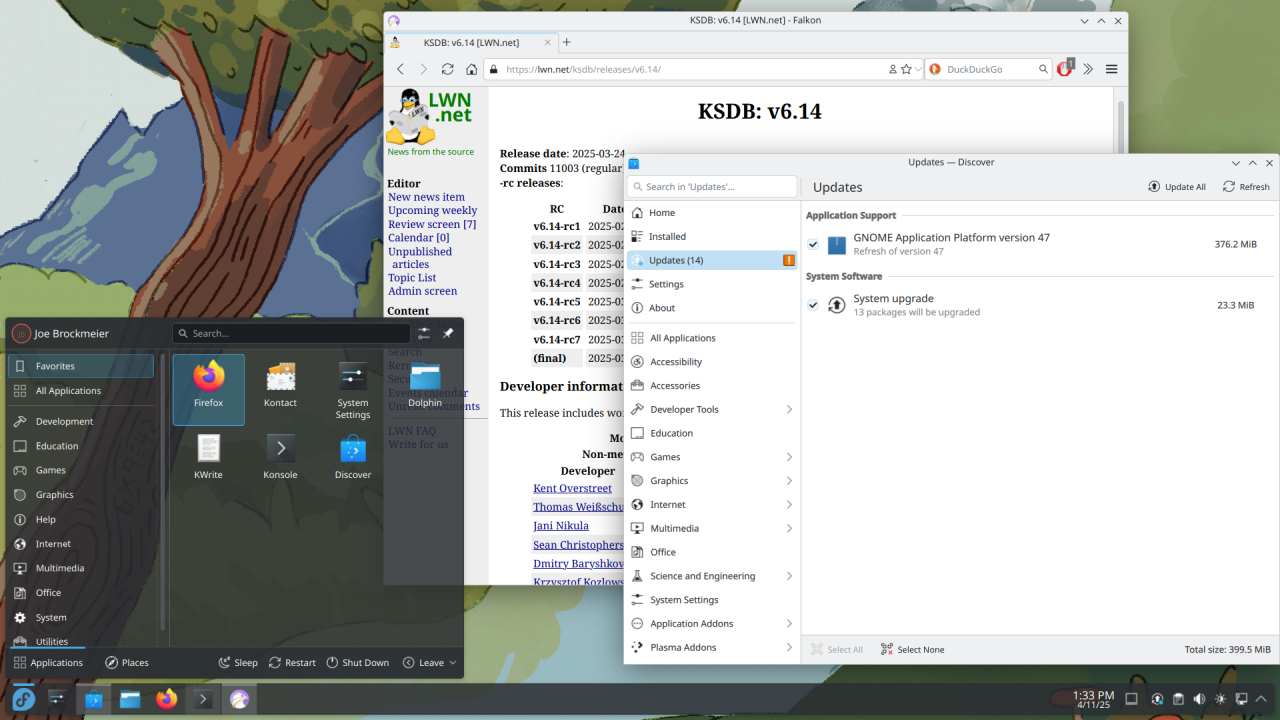
Task: Select Installed in the Discover sidebar
Action: coord(667,236)
